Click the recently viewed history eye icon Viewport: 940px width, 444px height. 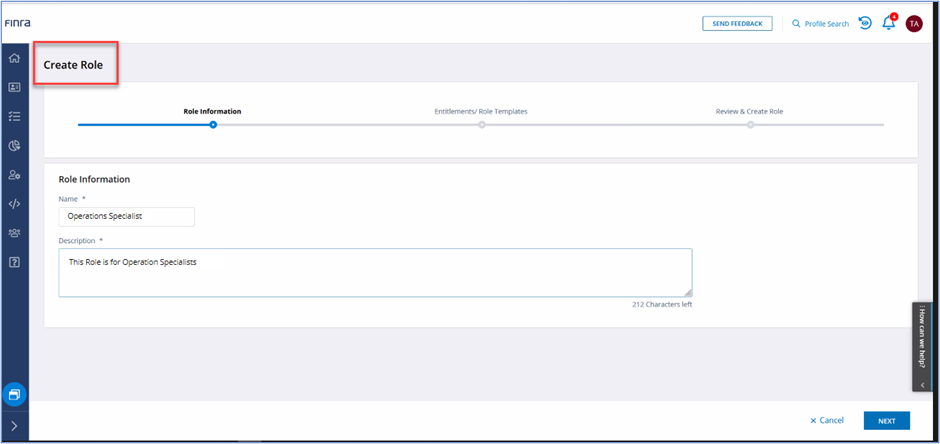click(x=865, y=23)
